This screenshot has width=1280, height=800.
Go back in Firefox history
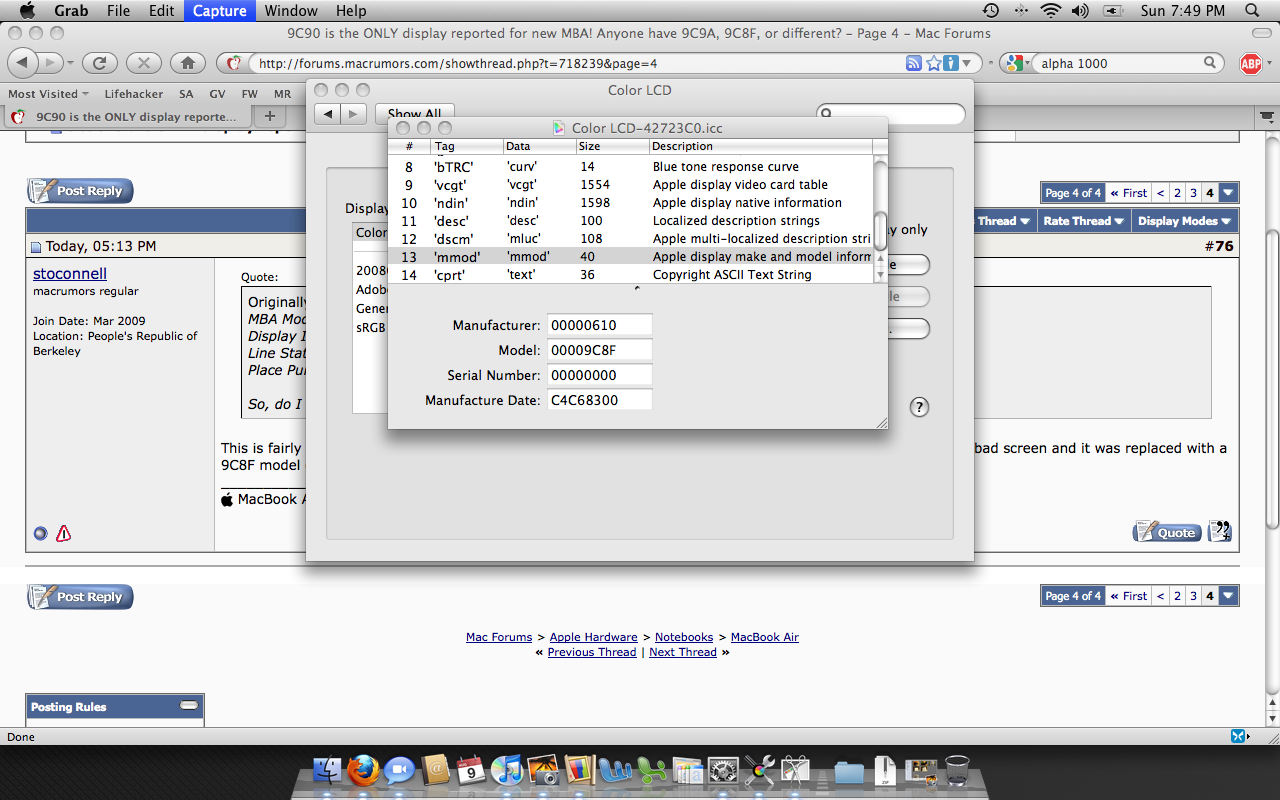pos(24,63)
